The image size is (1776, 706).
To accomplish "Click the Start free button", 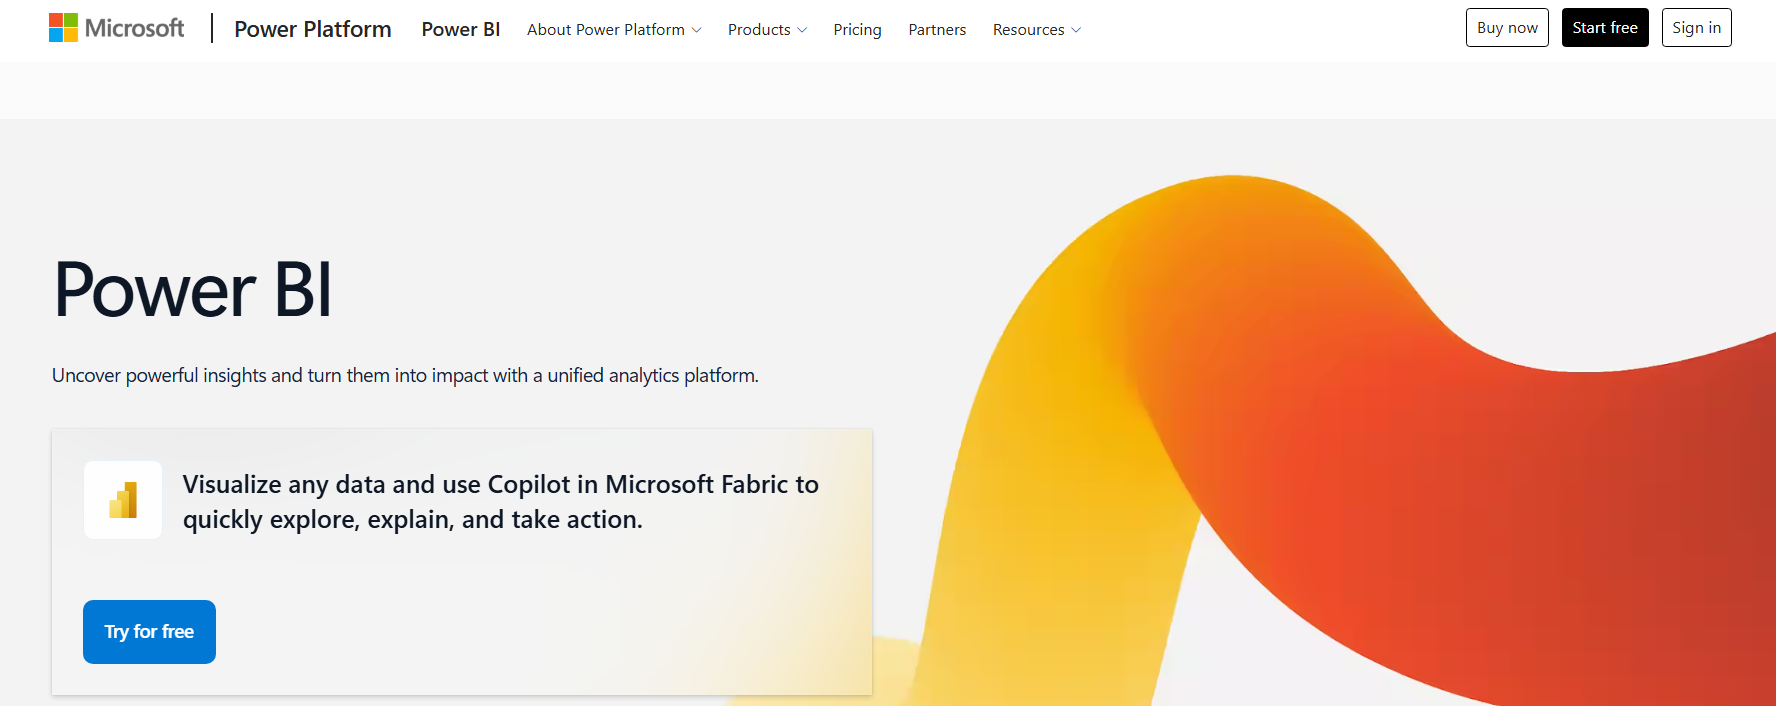I will pyautogui.click(x=1605, y=27).
